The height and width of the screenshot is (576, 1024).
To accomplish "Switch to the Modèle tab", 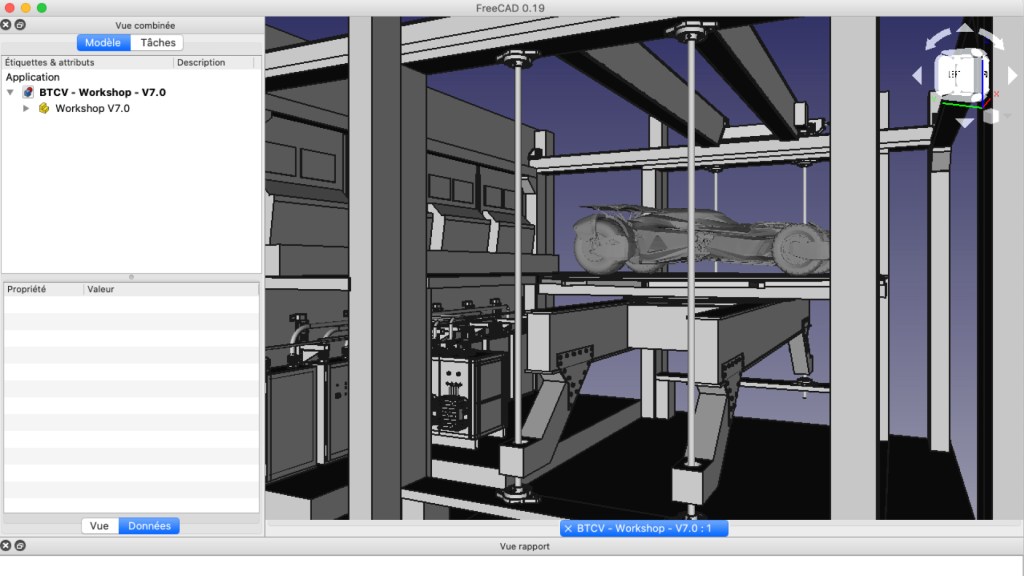I will (103, 42).
